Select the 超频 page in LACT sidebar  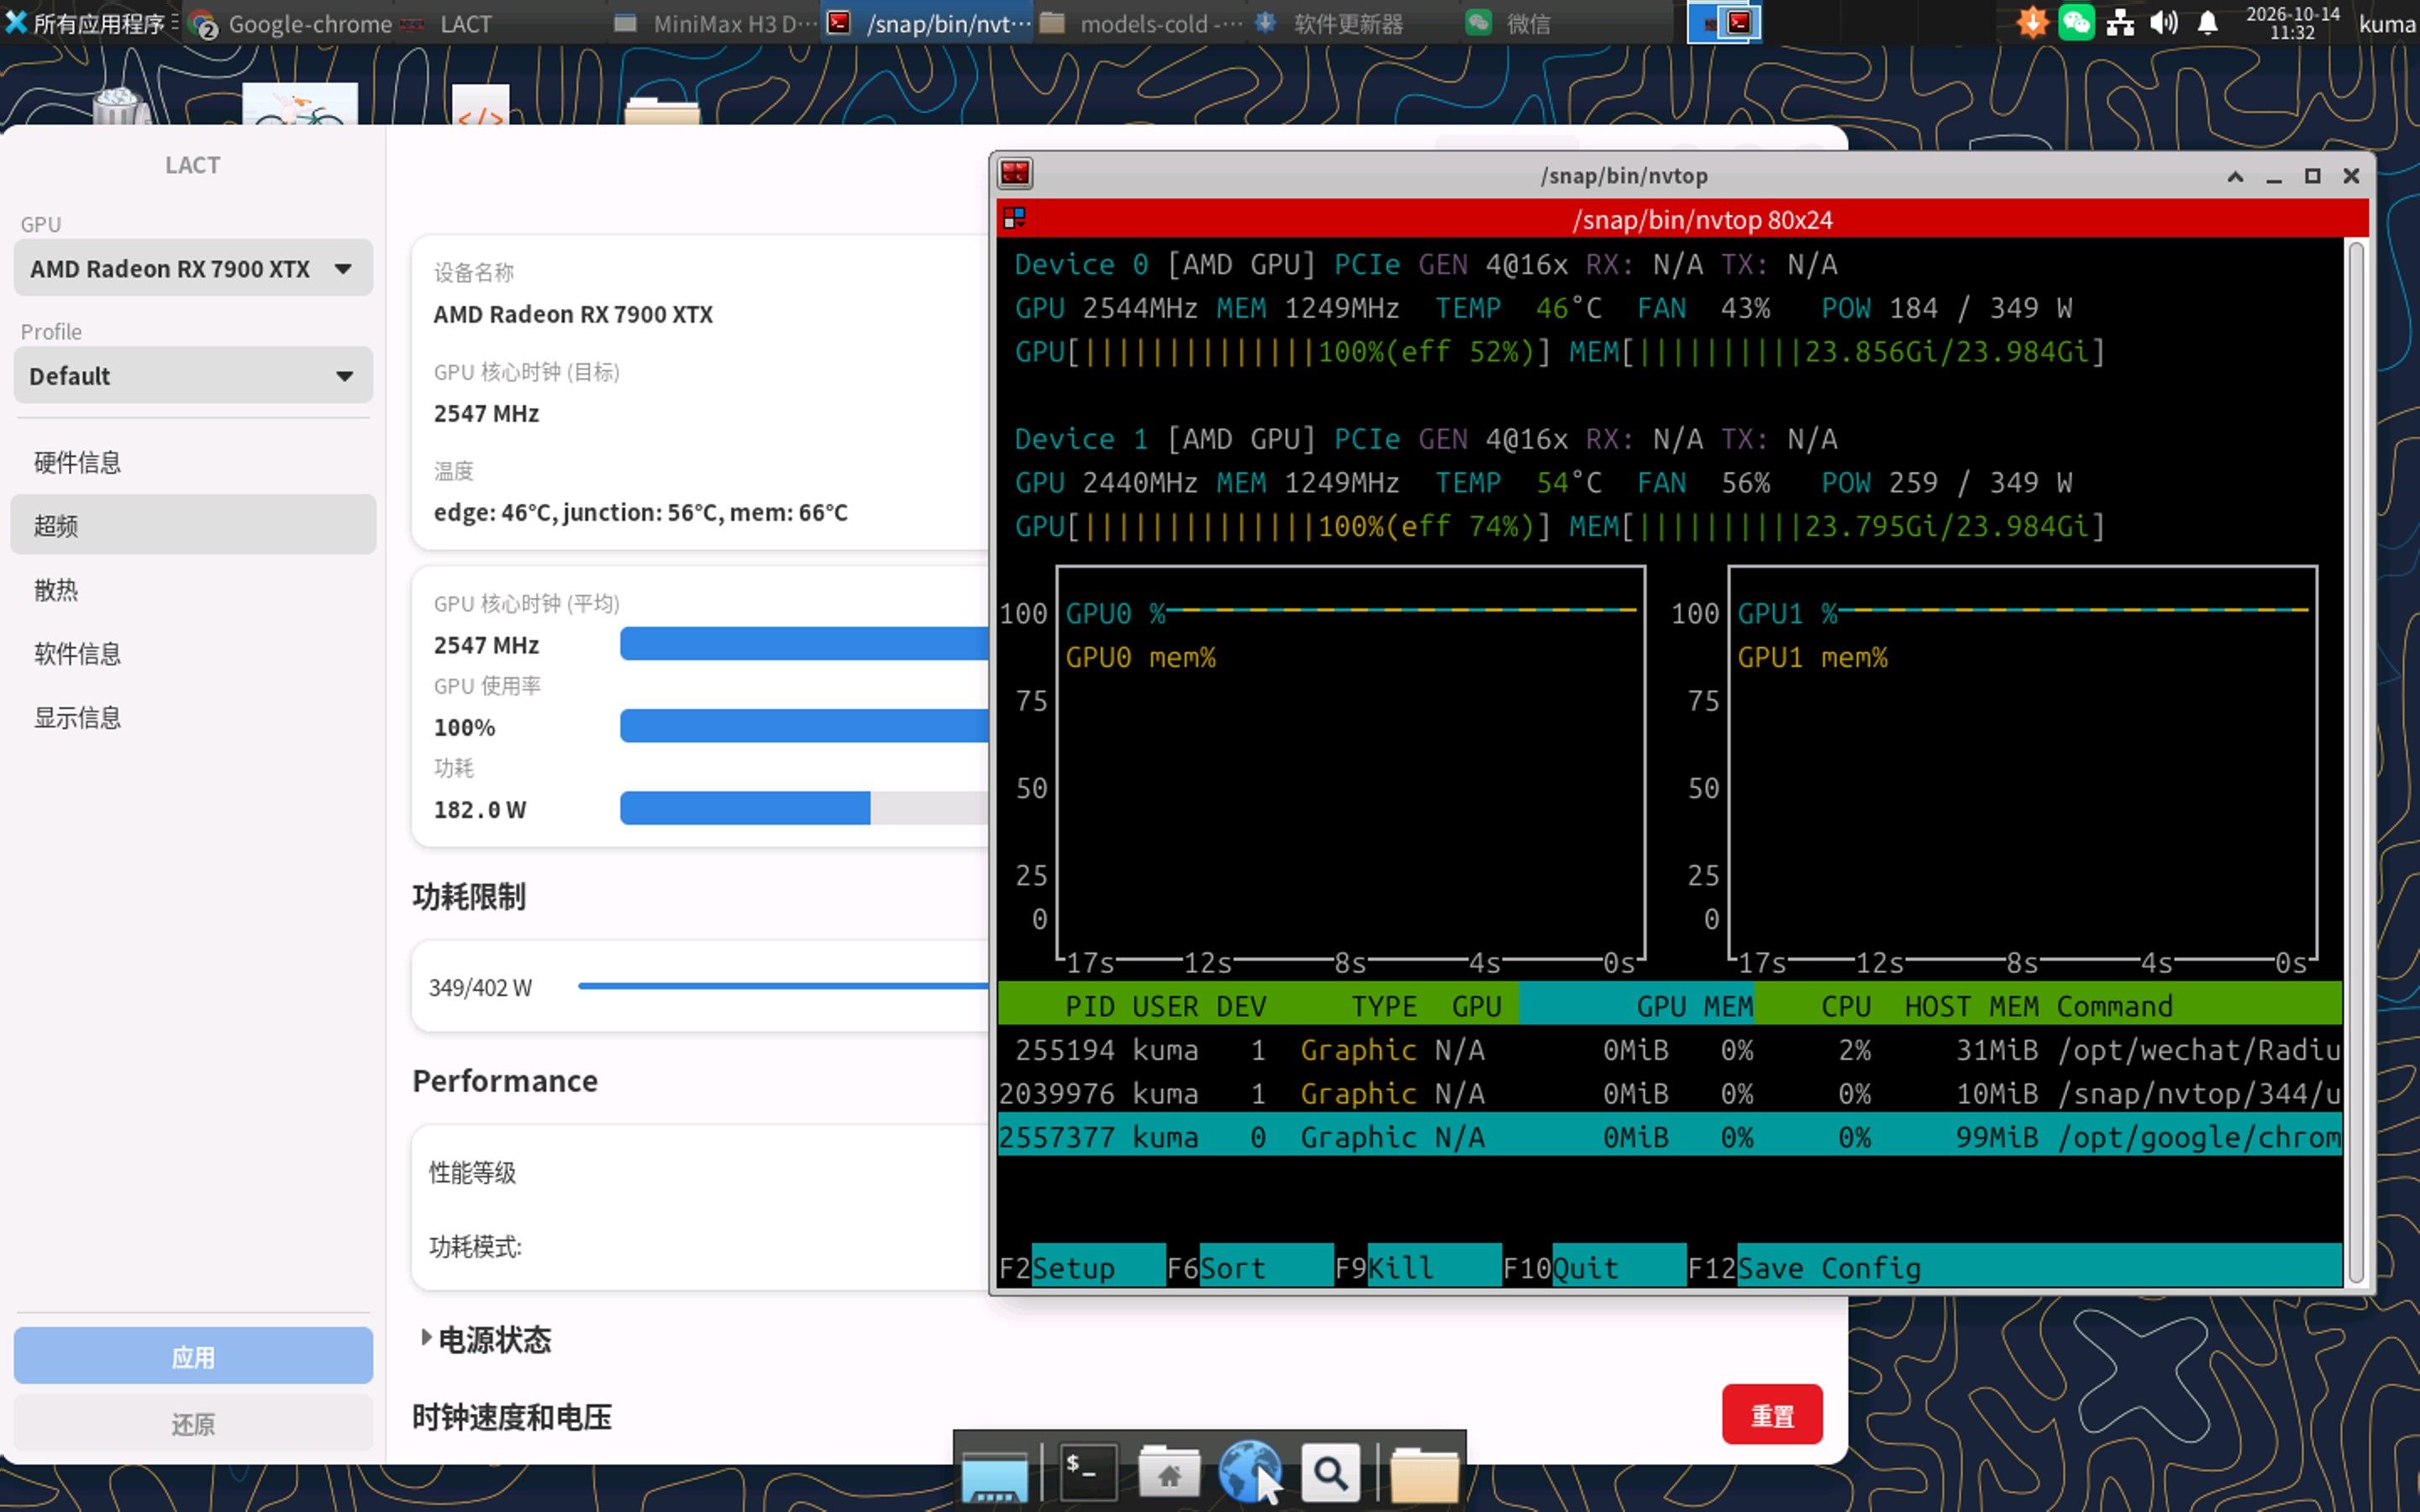[193, 525]
